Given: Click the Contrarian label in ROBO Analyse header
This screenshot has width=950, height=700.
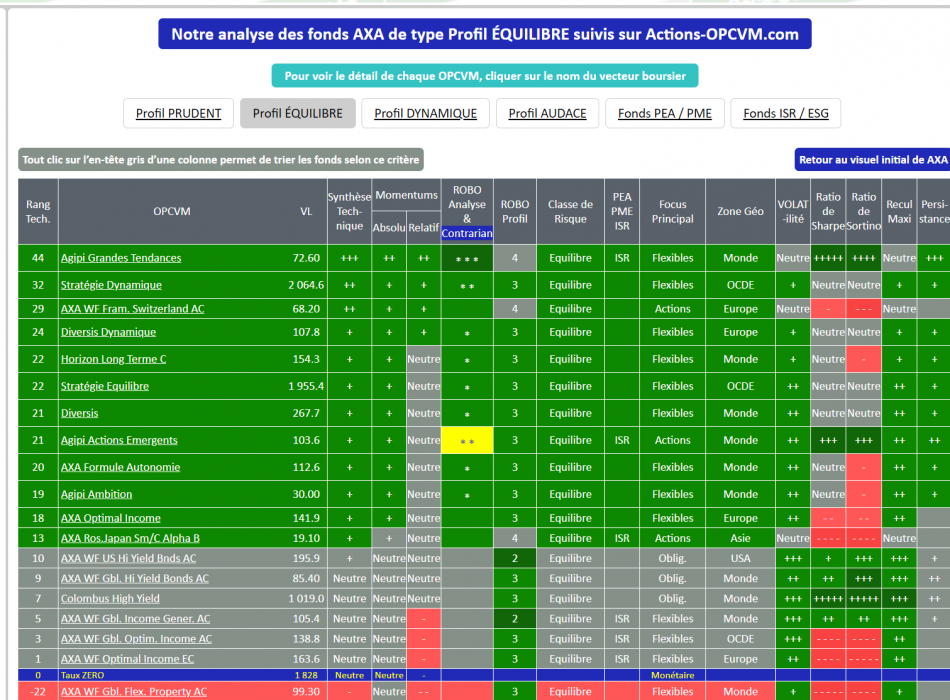Looking at the screenshot, I should click(x=467, y=233).
